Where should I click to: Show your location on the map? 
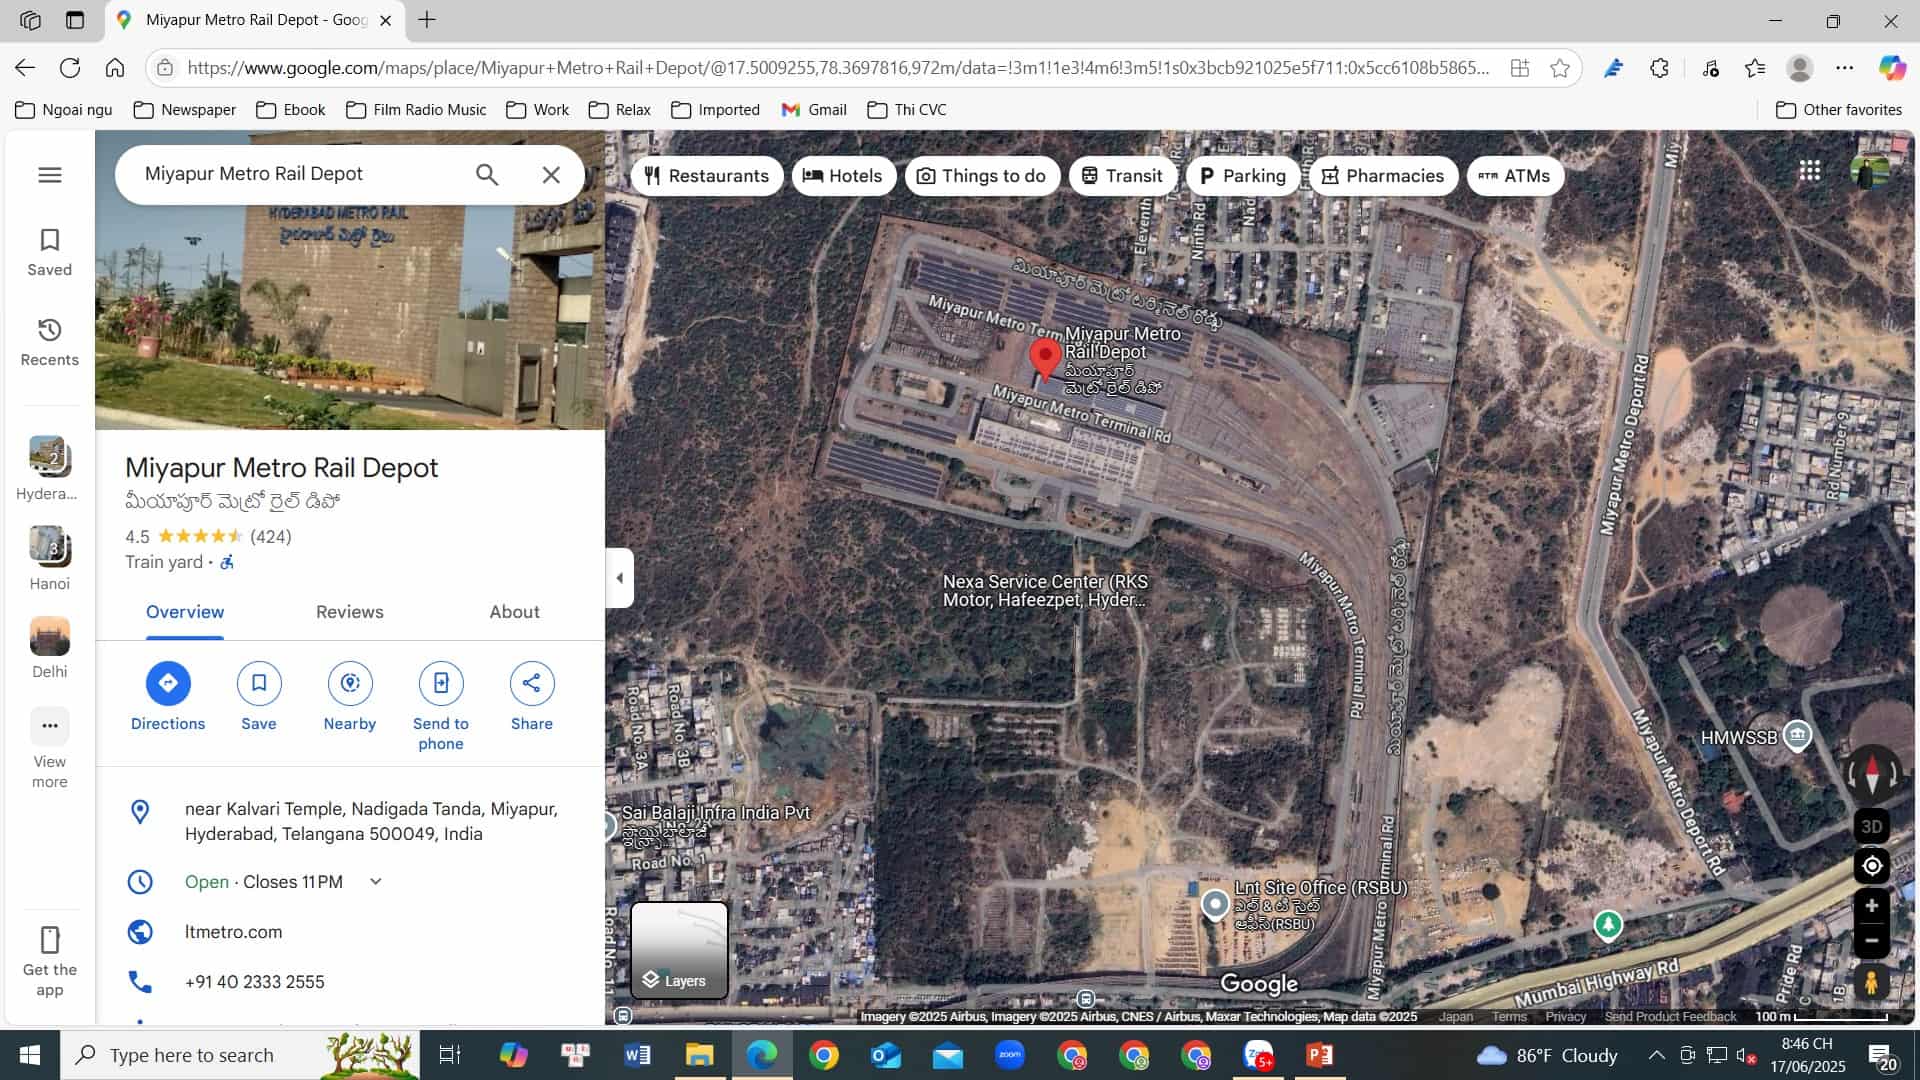(x=1872, y=866)
